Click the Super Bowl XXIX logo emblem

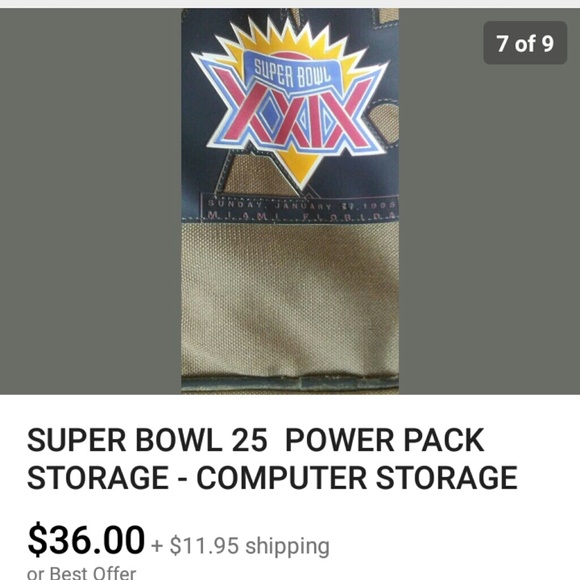point(290,104)
